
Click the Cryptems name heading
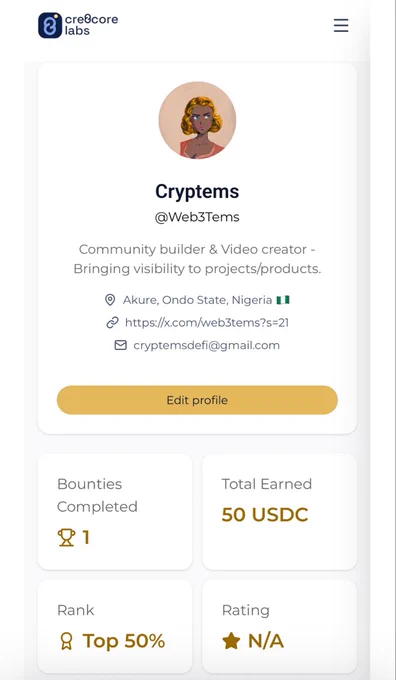tap(197, 191)
